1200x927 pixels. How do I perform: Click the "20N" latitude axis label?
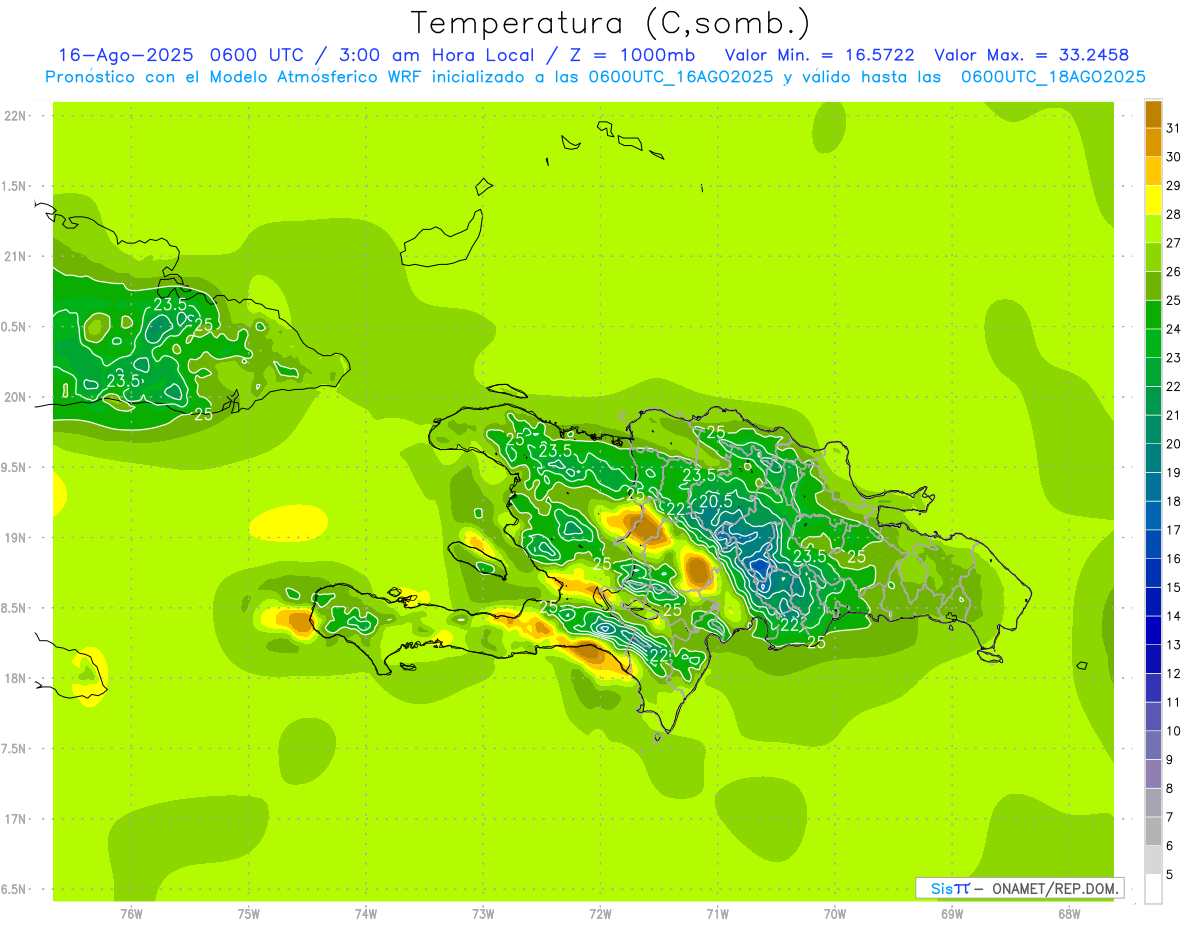(x=17, y=397)
